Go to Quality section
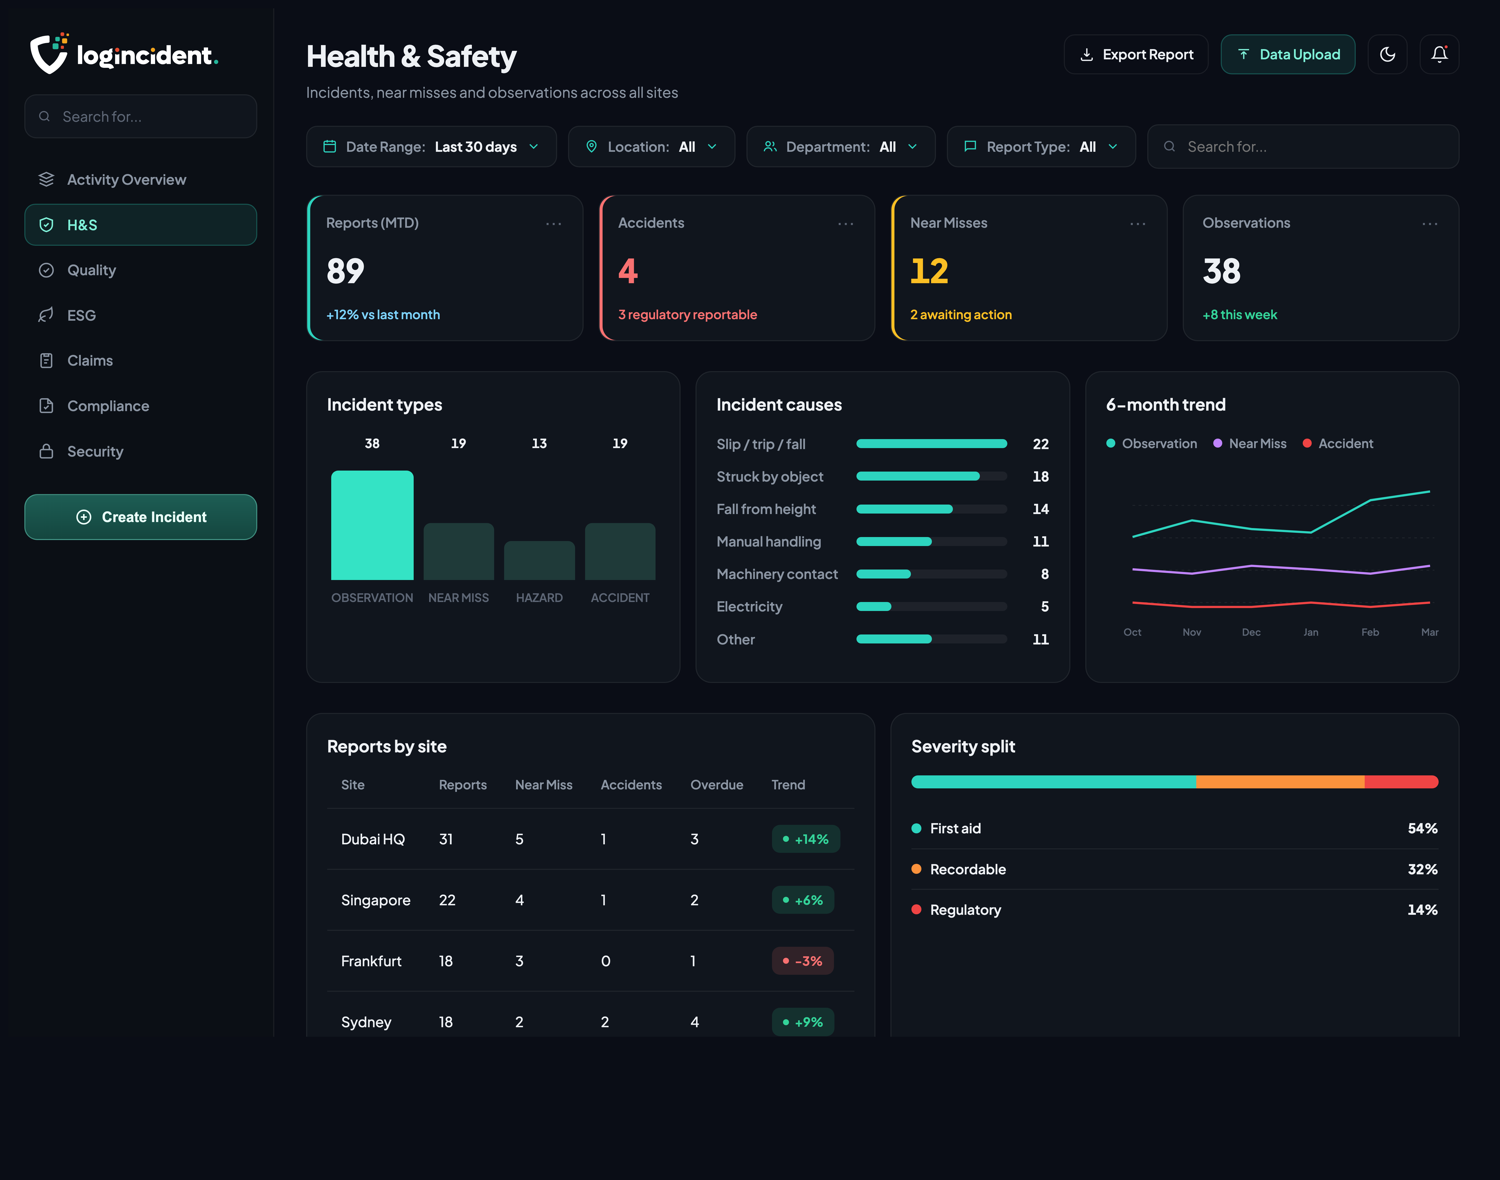Viewport: 1500px width, 1180px height. (141, 270)
